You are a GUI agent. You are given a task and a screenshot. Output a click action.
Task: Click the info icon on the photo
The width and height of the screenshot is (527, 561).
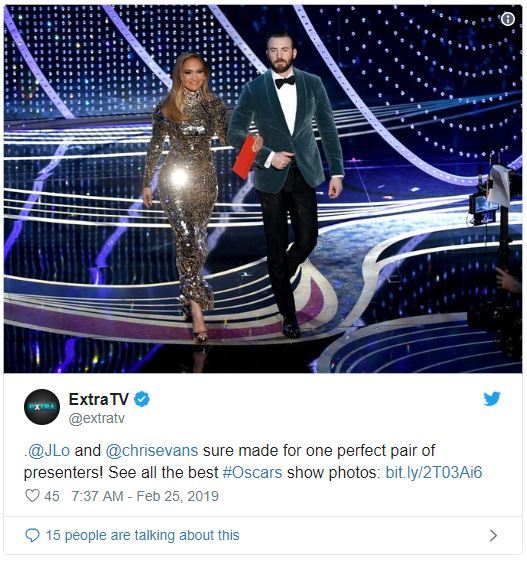508,19
